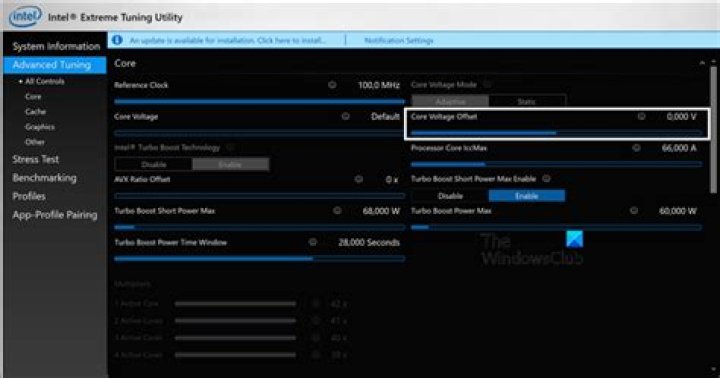
Task: Click the AVX Ratio Offset slider
Action: 259,196
